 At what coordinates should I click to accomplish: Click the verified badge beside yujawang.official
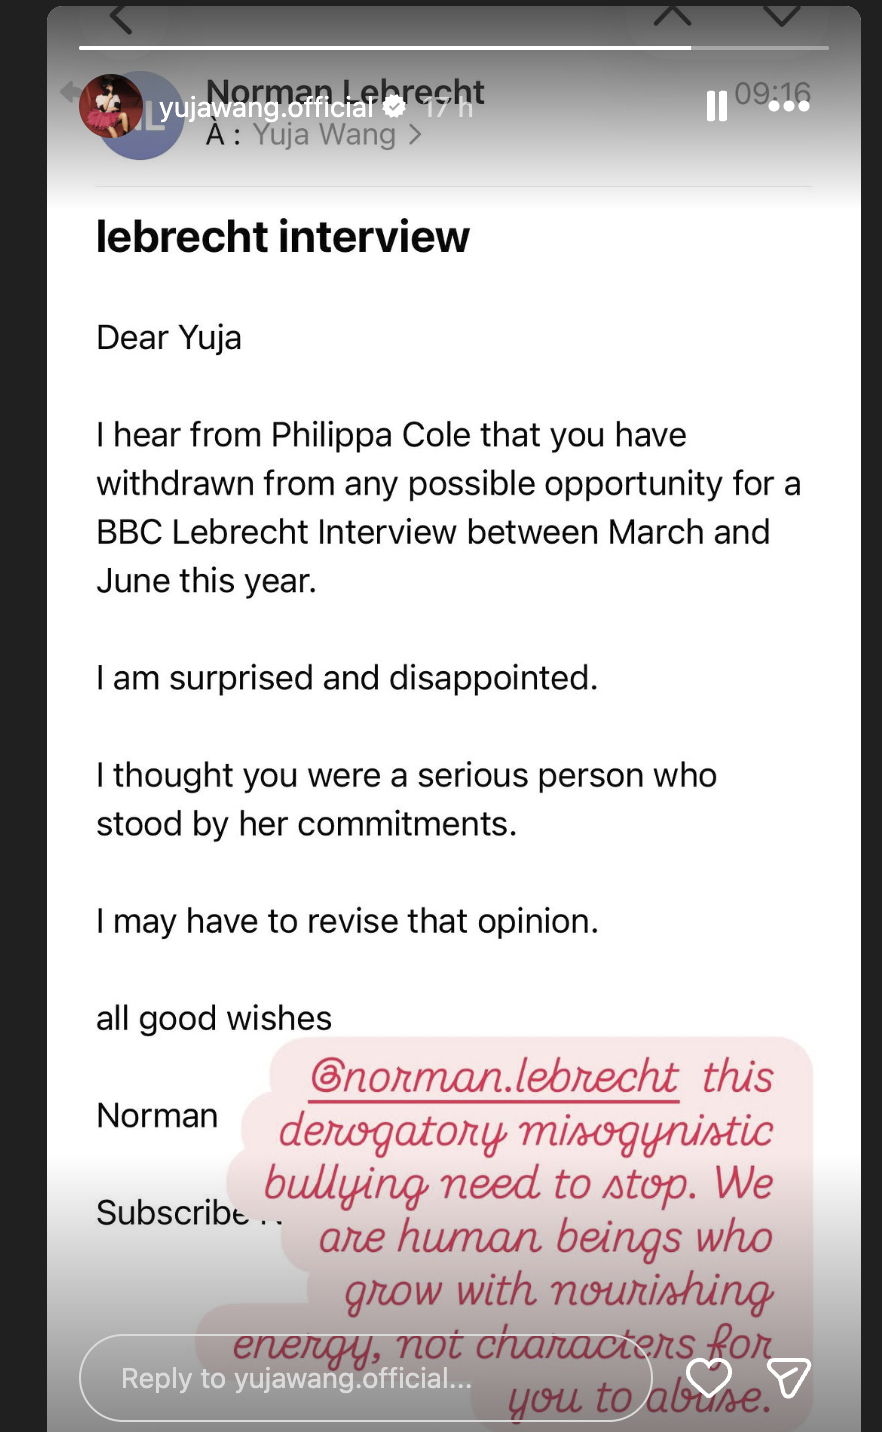[x=395, y=107]
